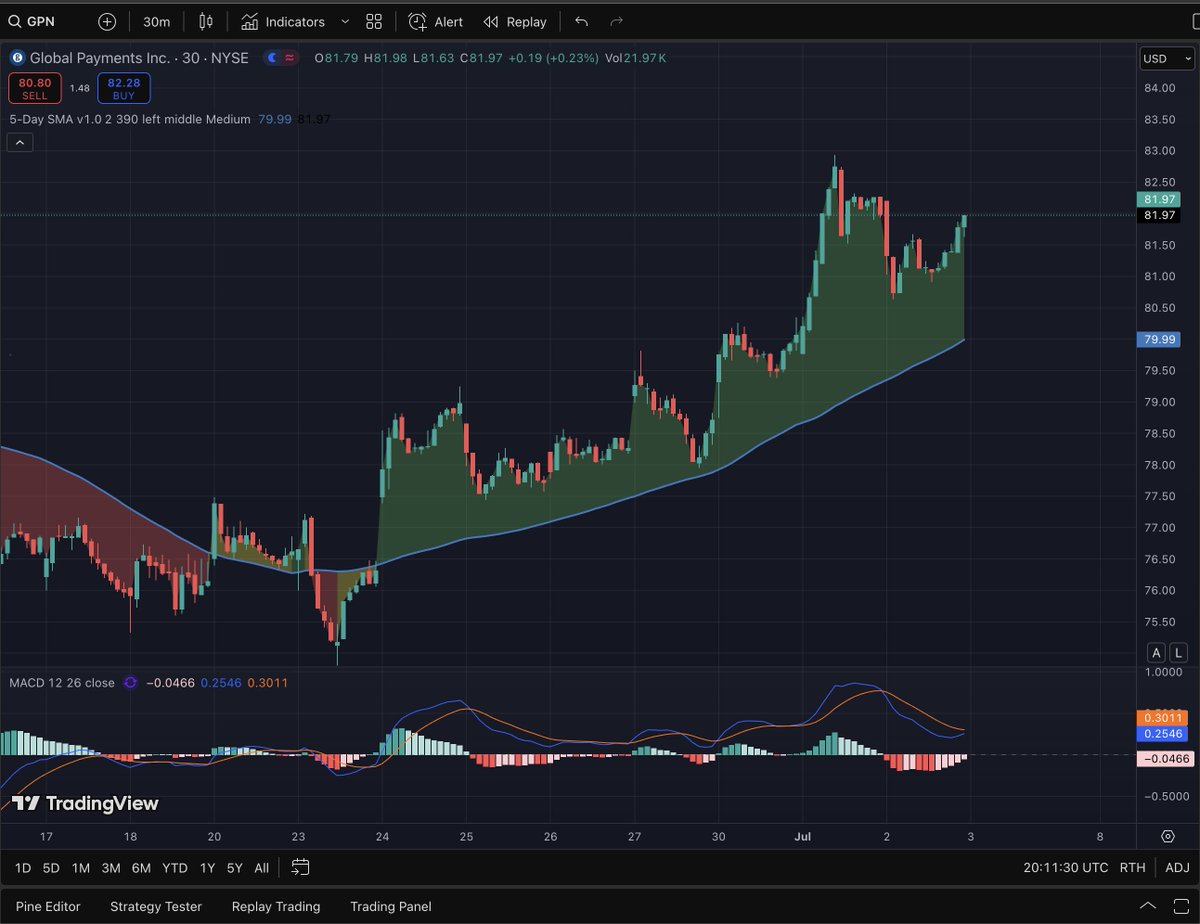Click the pink data-mode indicator icon
The width and height of the screenshot is (1200, 924).
[290, 58]
